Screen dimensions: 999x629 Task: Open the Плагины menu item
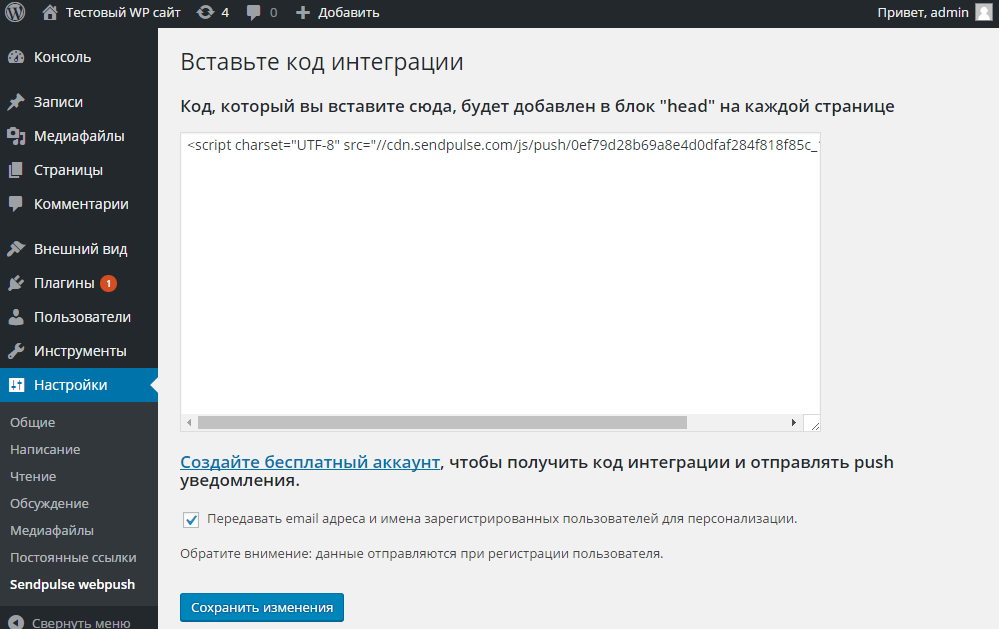[64, 283]
